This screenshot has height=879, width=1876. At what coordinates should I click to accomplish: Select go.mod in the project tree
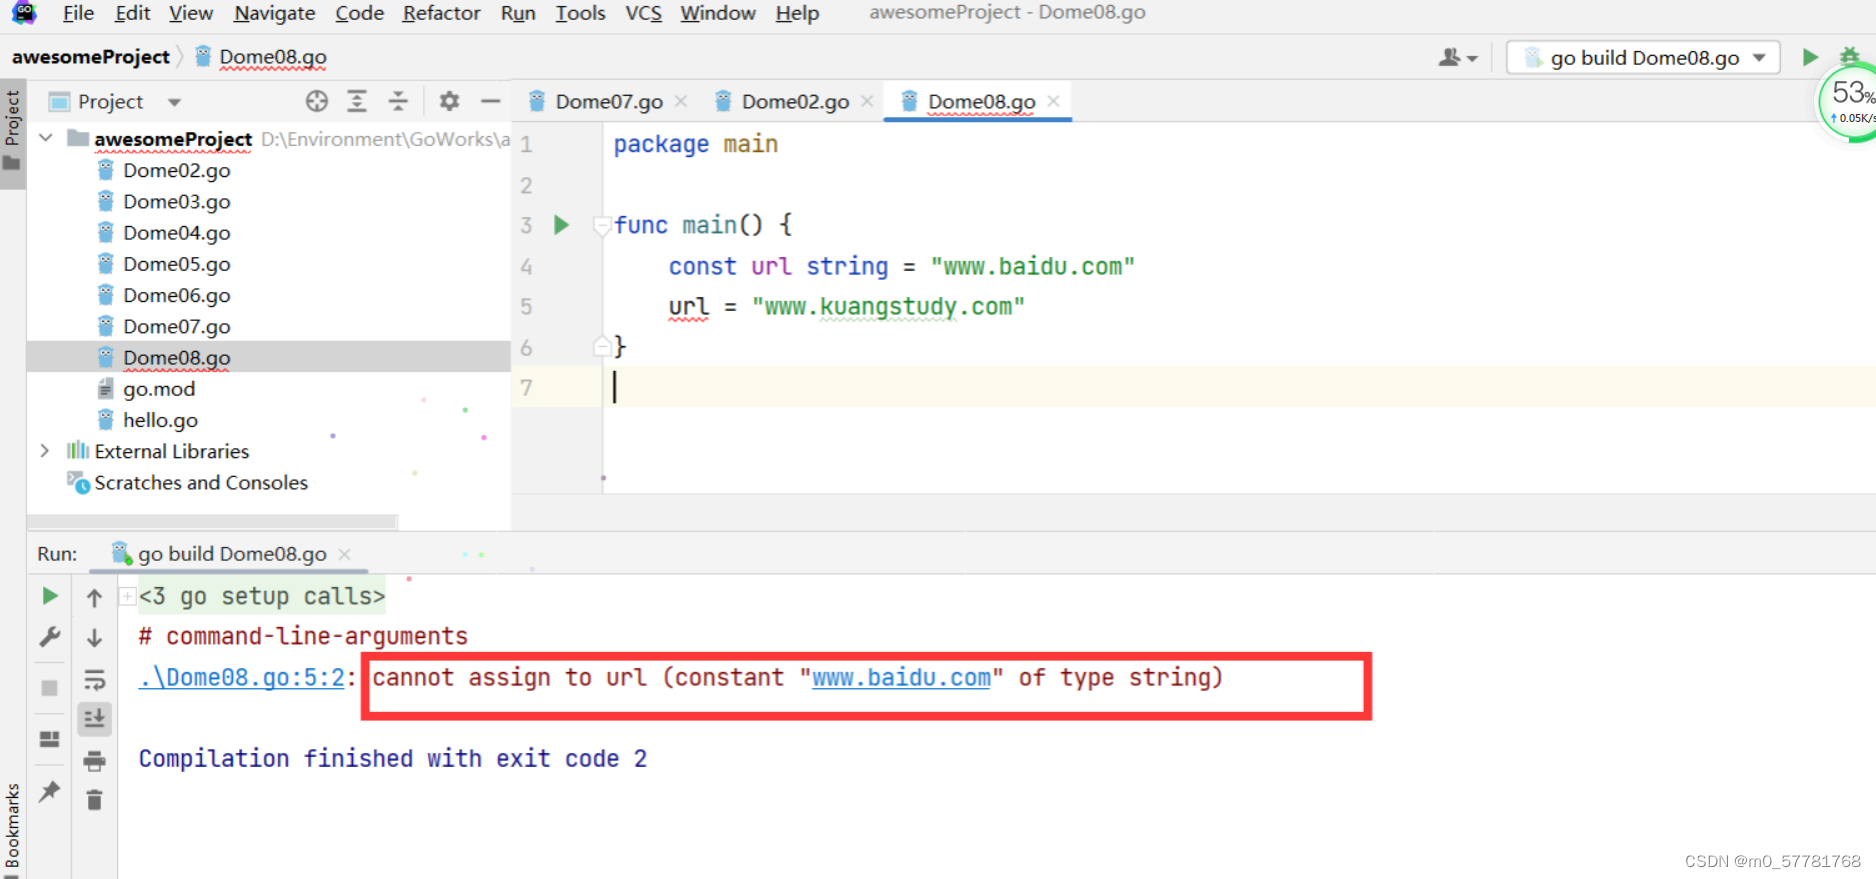[158, 389]
